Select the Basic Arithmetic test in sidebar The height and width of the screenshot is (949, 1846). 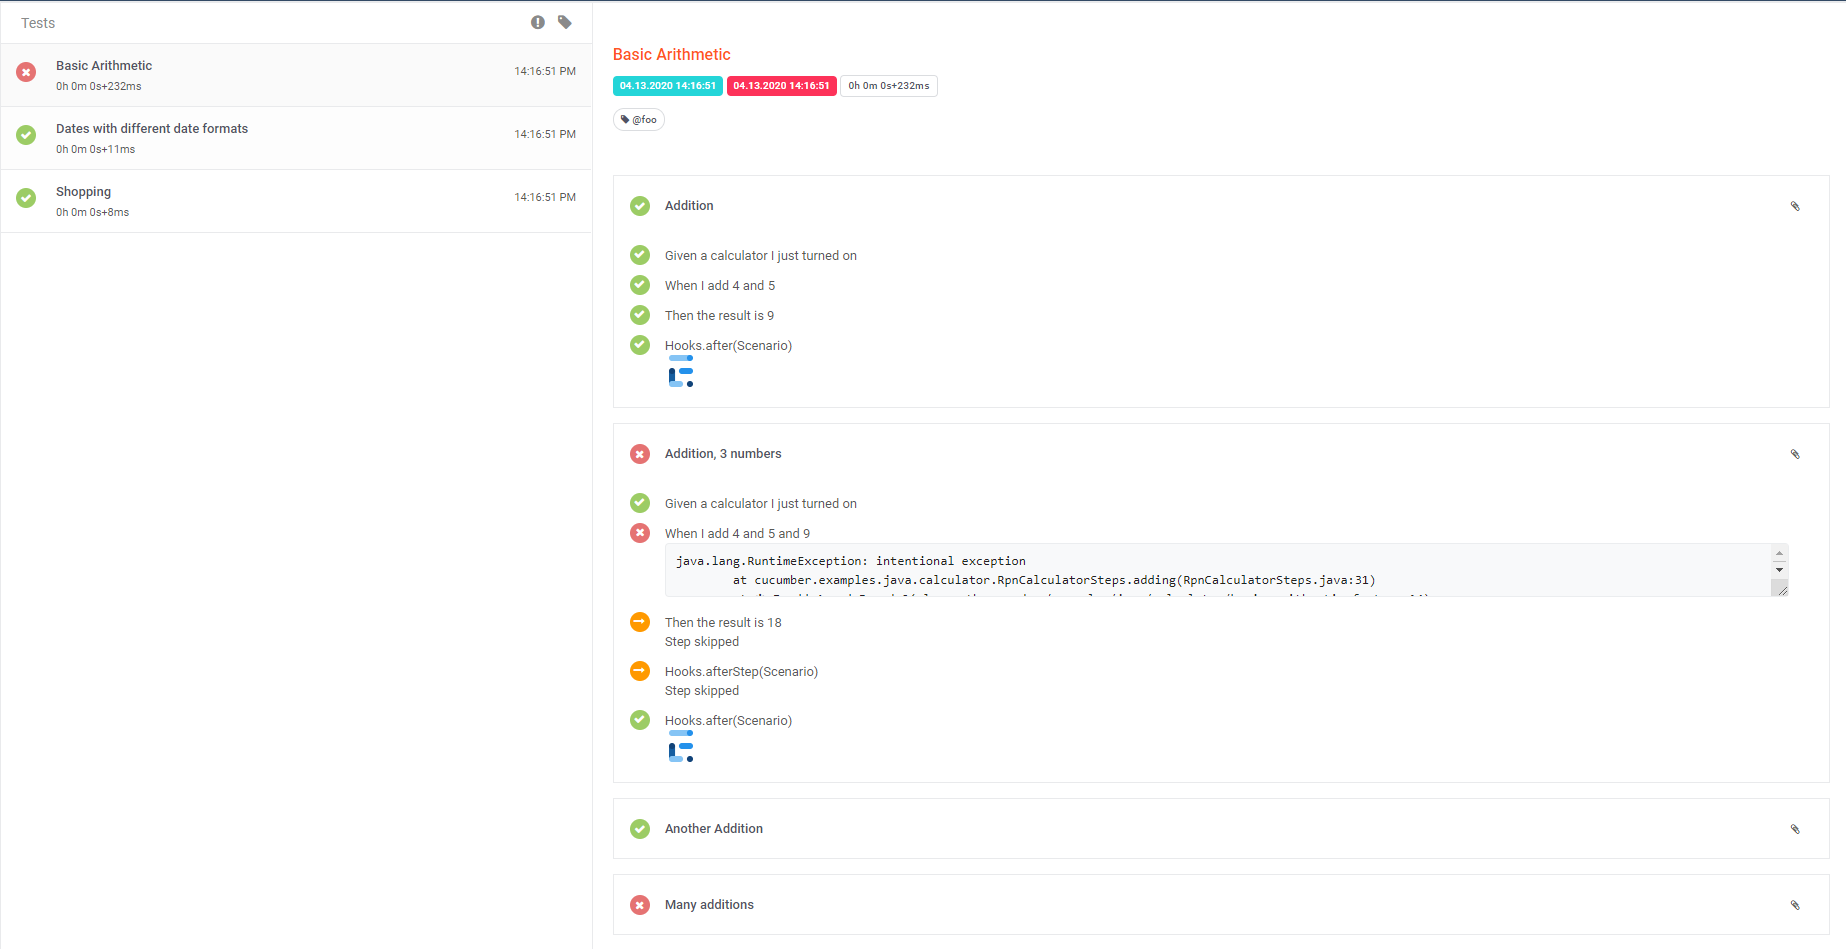pyautogui.click(x=104, y=65)
